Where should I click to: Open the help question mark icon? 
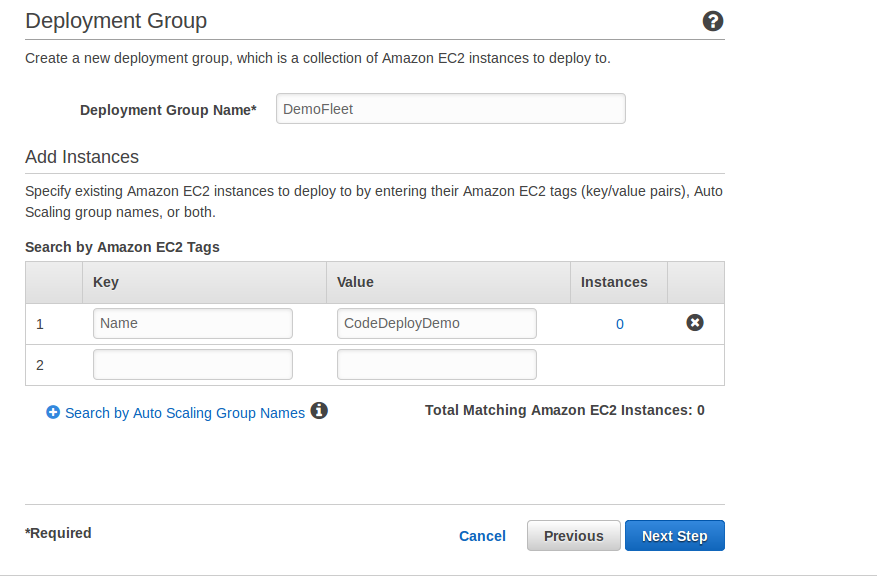(x=713, y=21)
